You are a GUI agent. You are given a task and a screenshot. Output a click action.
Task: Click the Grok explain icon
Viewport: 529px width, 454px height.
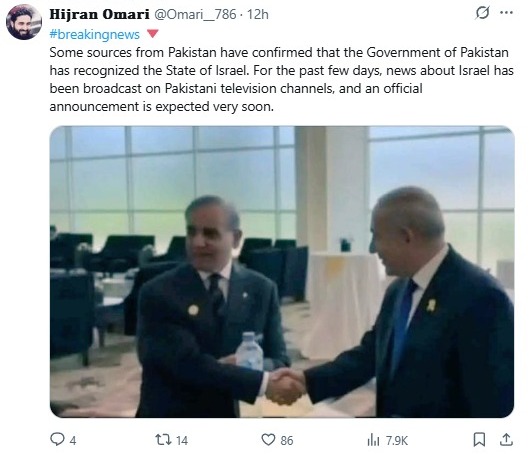[x=482, y=13]
